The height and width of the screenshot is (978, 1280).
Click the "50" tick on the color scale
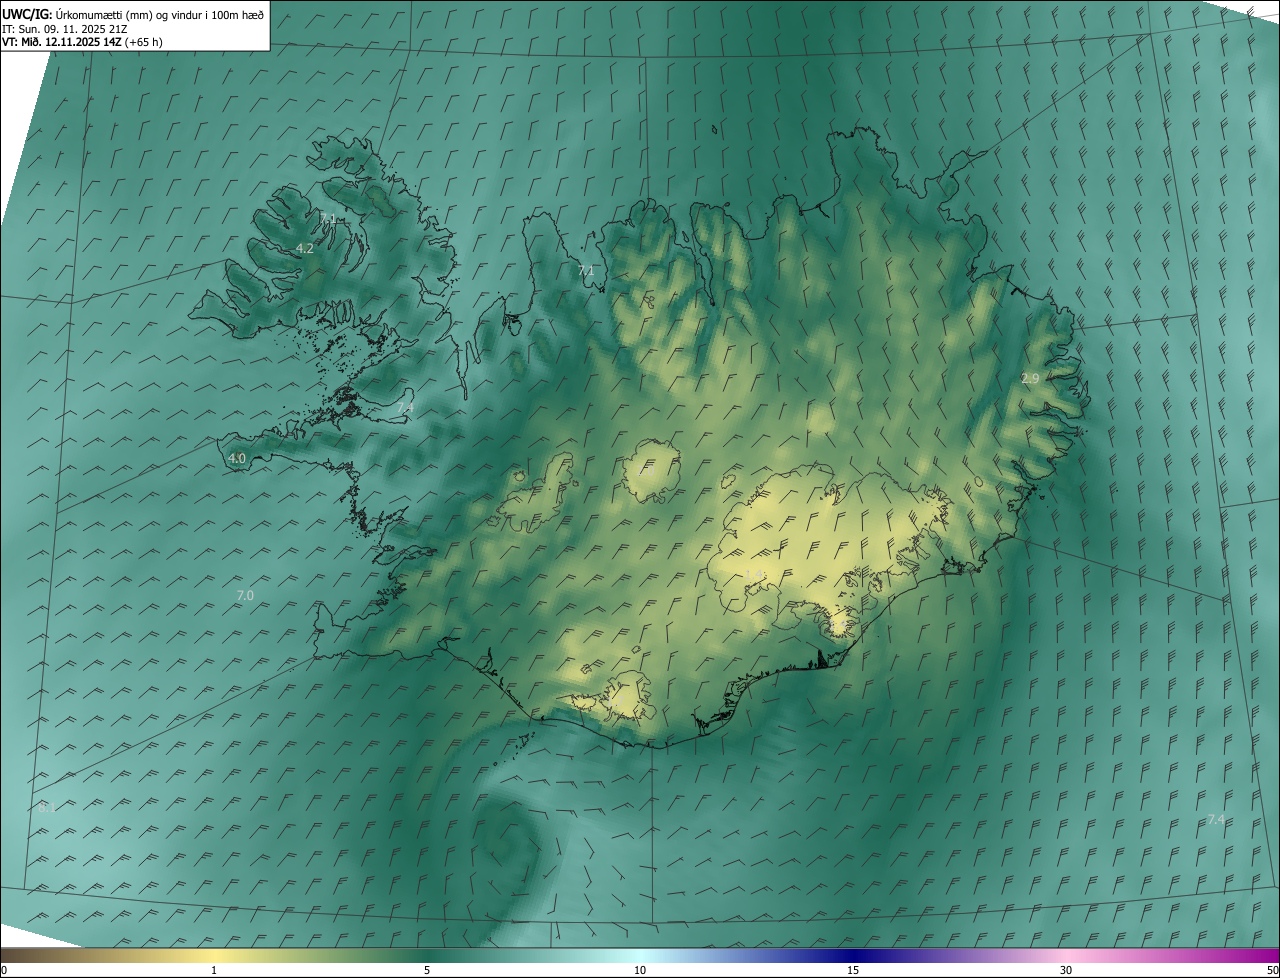tap(1272, 970)
